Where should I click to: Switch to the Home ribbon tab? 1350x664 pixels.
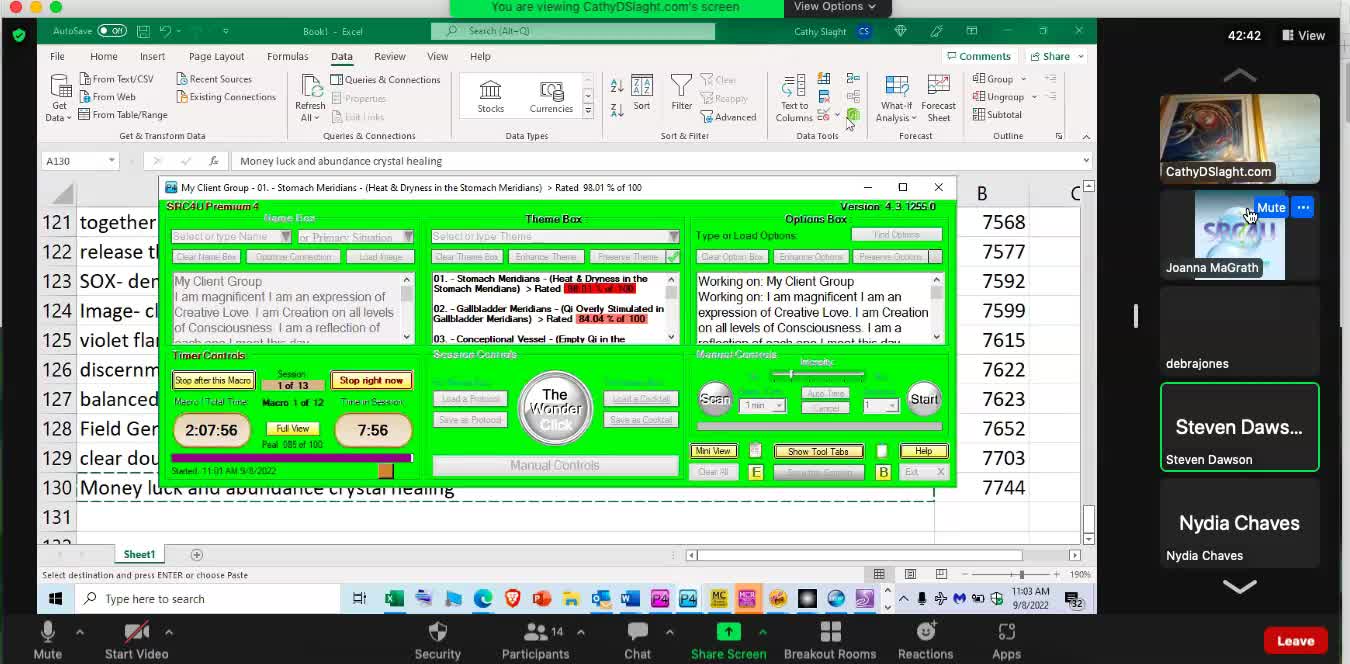[104, 57]
